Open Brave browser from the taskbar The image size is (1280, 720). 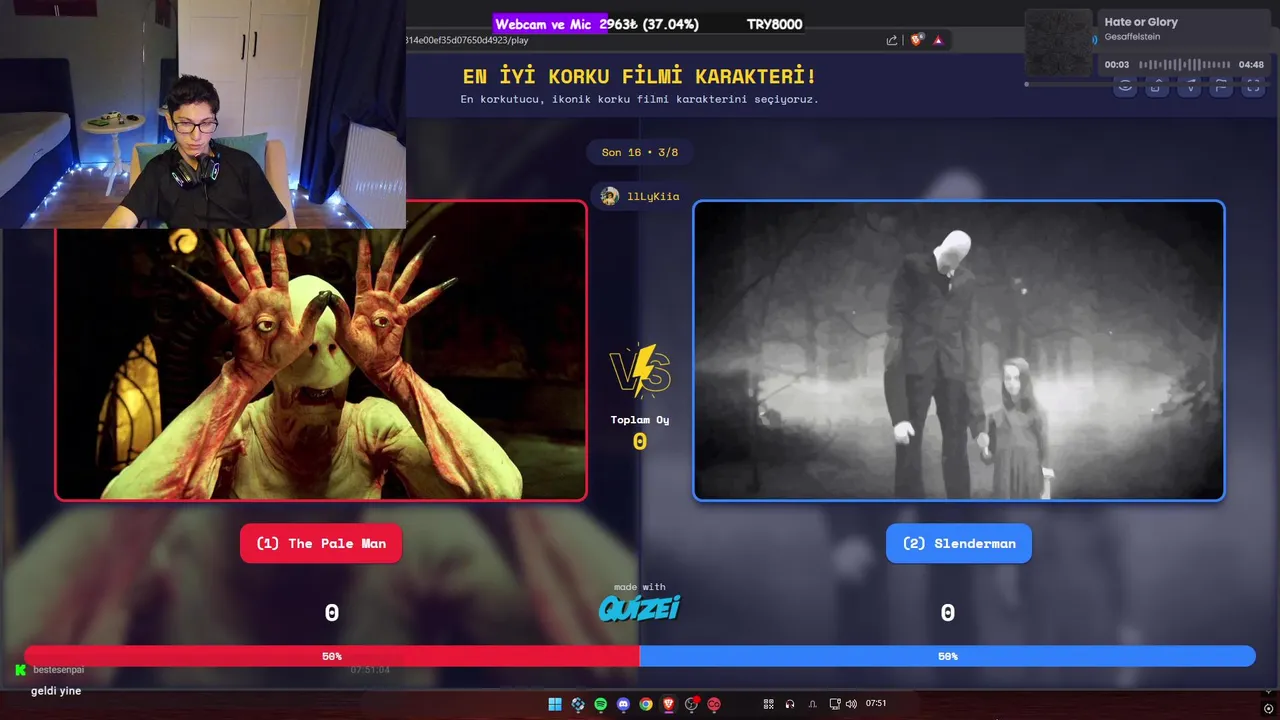(668, 704)
